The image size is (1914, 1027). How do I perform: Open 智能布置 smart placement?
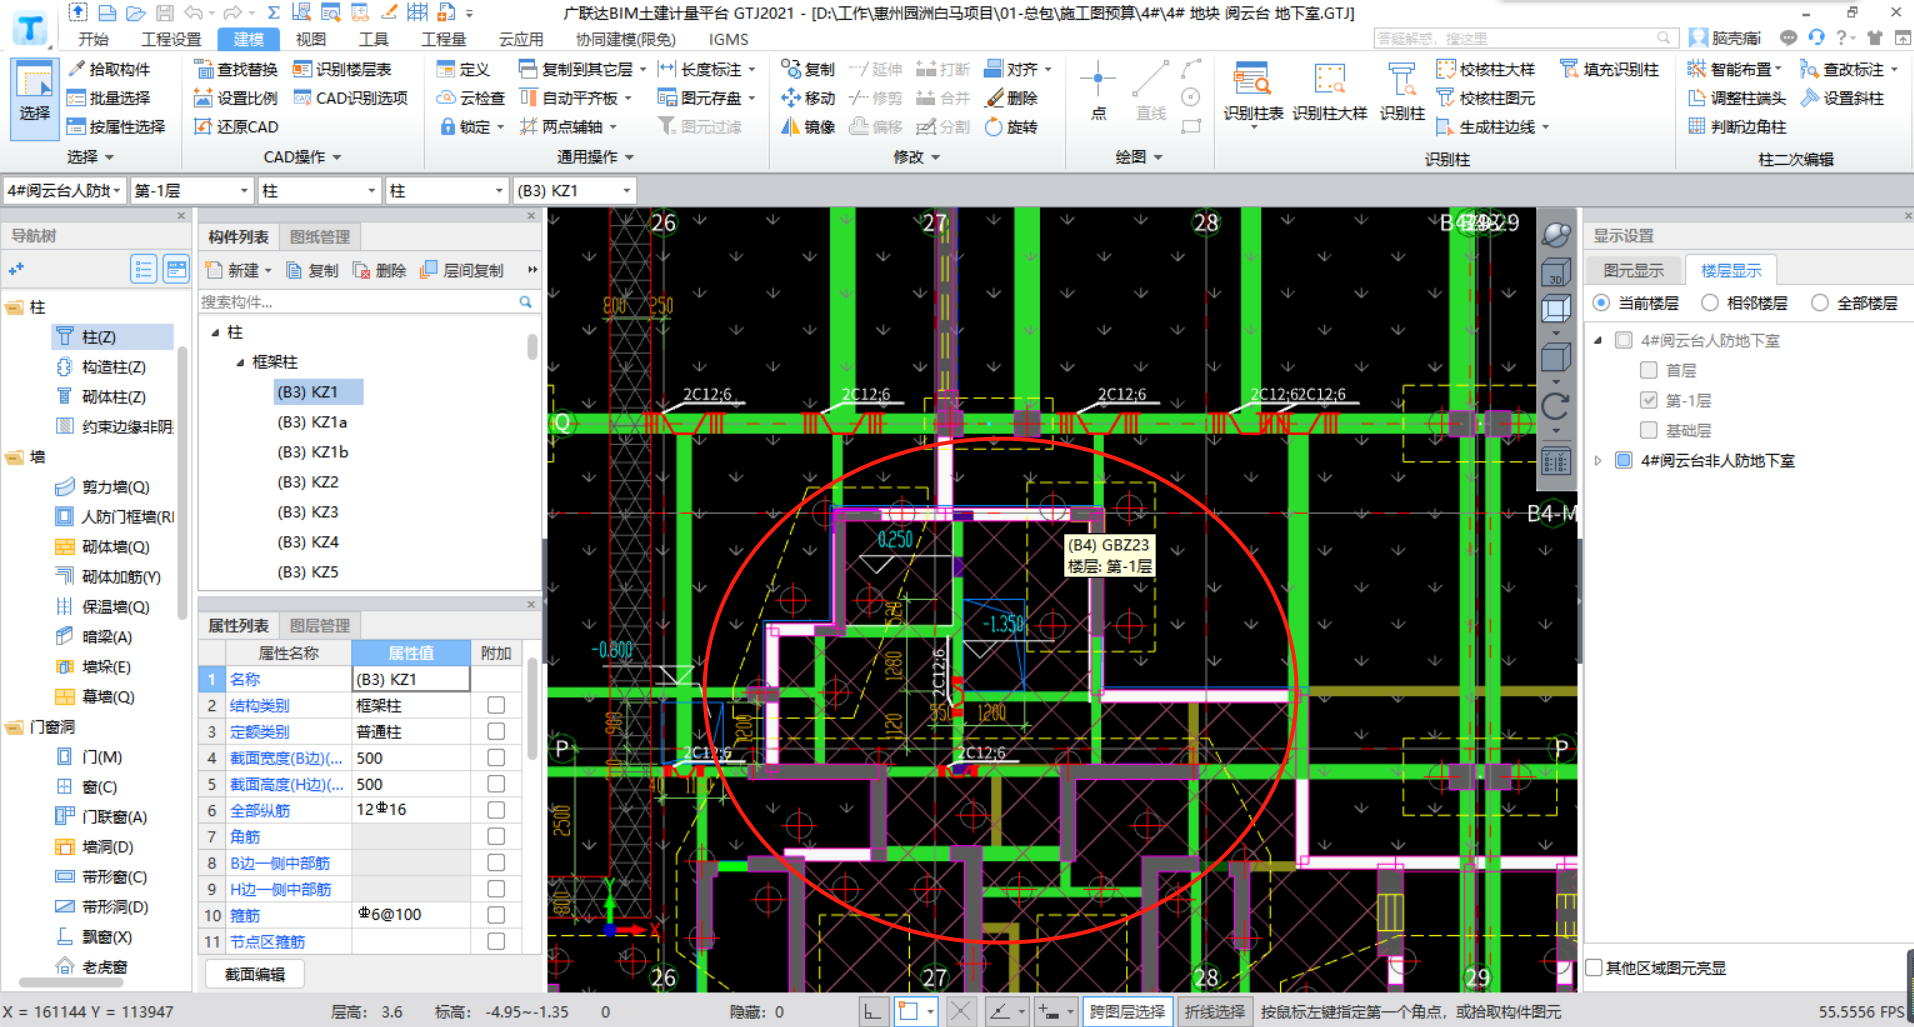tap(1734, 69)
